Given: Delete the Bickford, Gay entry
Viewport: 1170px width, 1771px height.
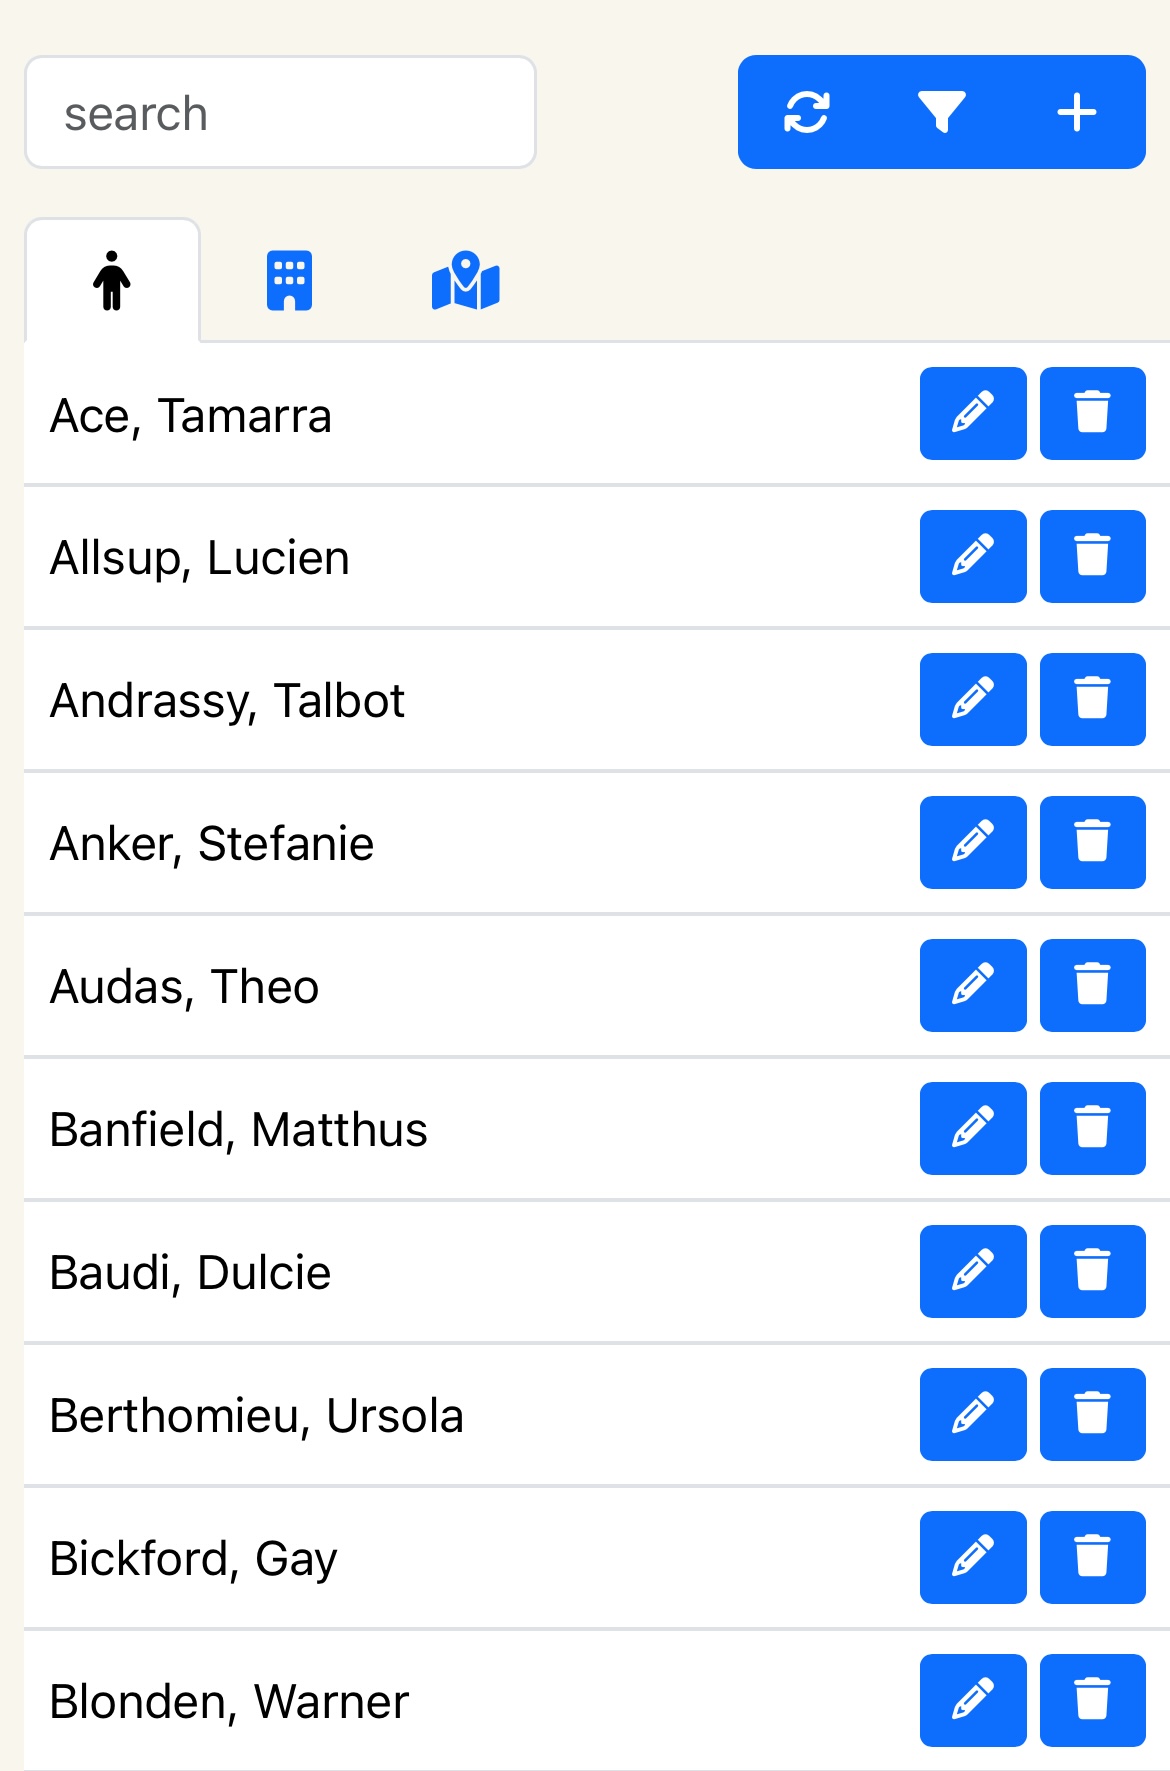Looking at the screenshot, I should tap(1092, 1557).
